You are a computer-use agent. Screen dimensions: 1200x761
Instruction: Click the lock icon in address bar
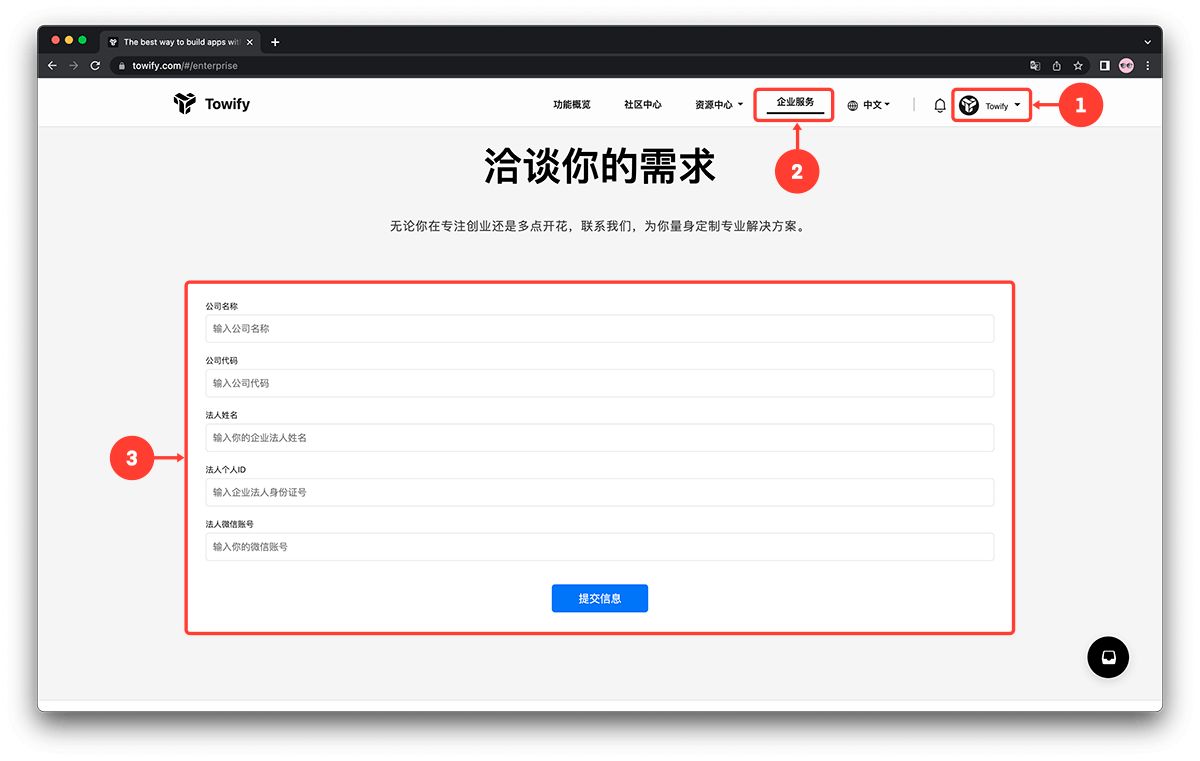tap(121, 66)
